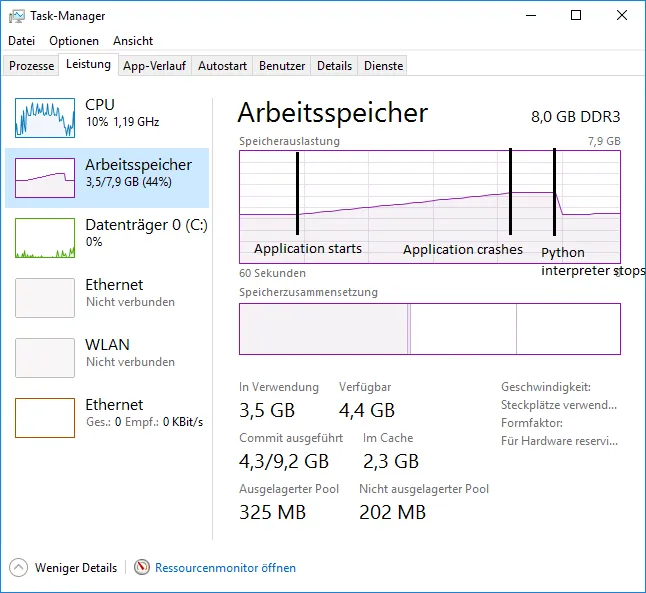Open the Optionen menu

[74, 41]
